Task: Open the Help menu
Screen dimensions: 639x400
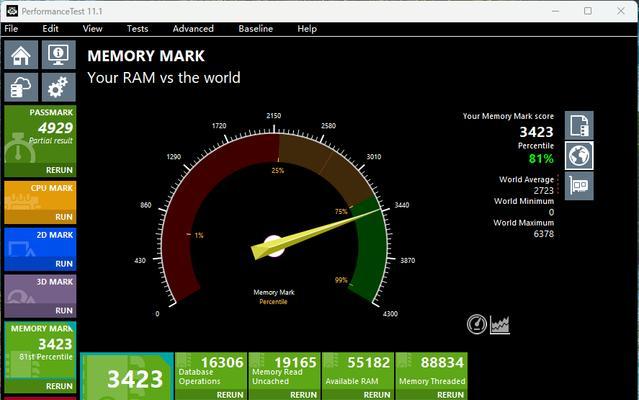Action: 307,29
